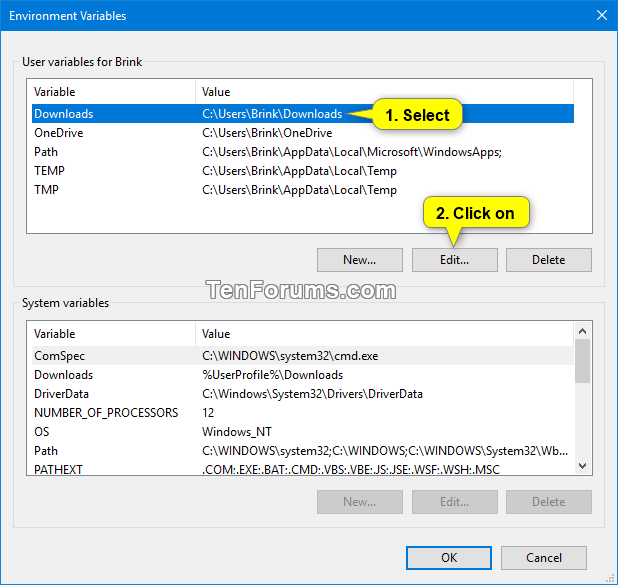Screen dimensions: 618x585
Task: Click the Value column header in the user variables list
Action: pyautogui.click(x=384, y=92)
